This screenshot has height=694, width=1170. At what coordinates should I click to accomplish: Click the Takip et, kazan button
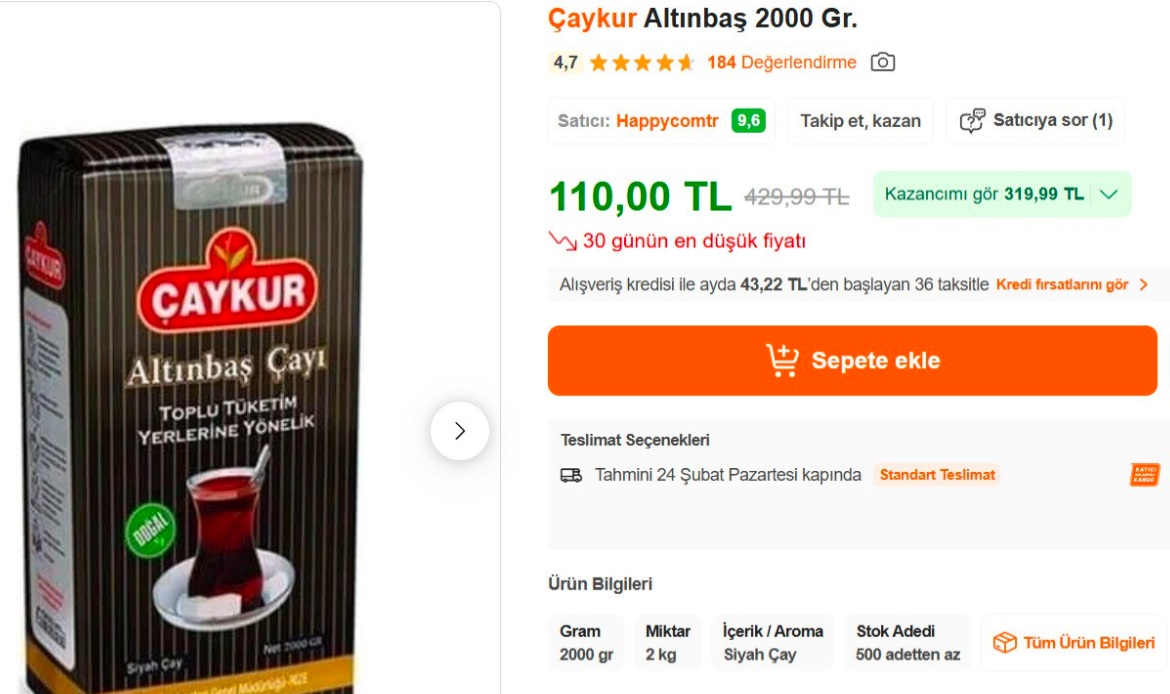point(860,121)
